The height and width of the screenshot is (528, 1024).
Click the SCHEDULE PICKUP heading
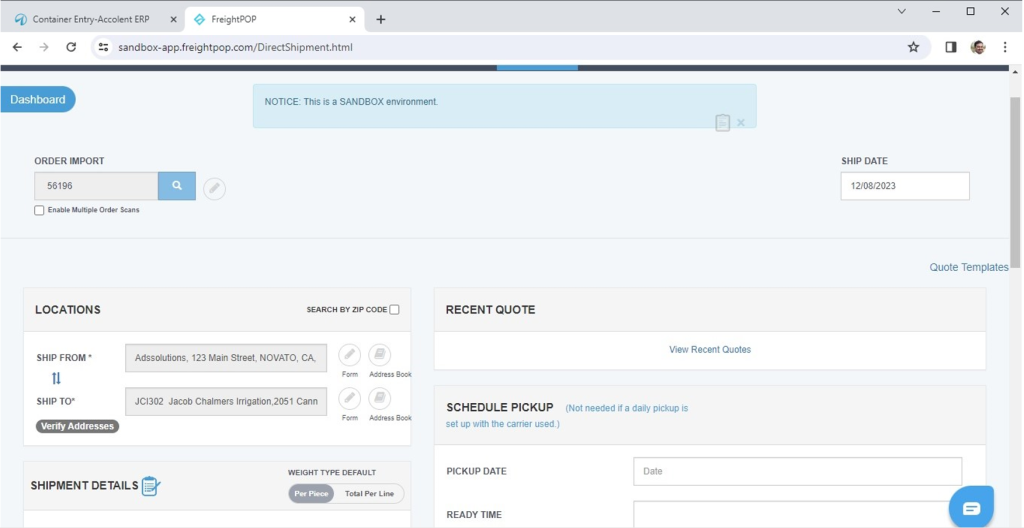click(x=500, y=407)
